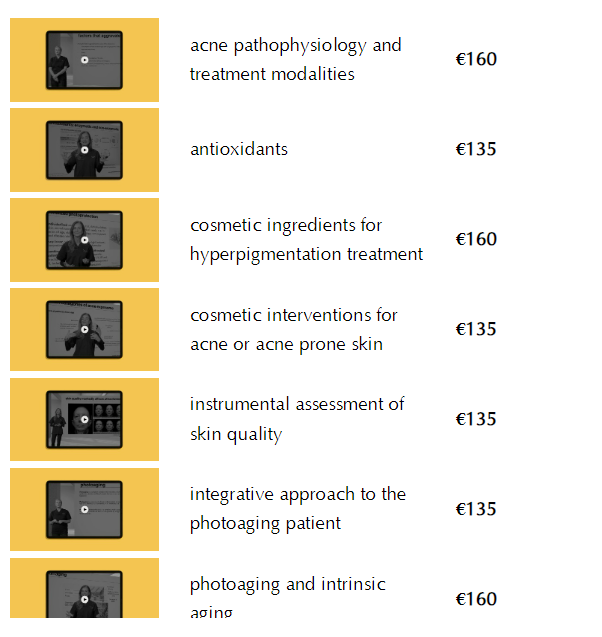Play the antioxidants video preview
The width and height of the screenshot is (602, 637).
click(84, 150)
